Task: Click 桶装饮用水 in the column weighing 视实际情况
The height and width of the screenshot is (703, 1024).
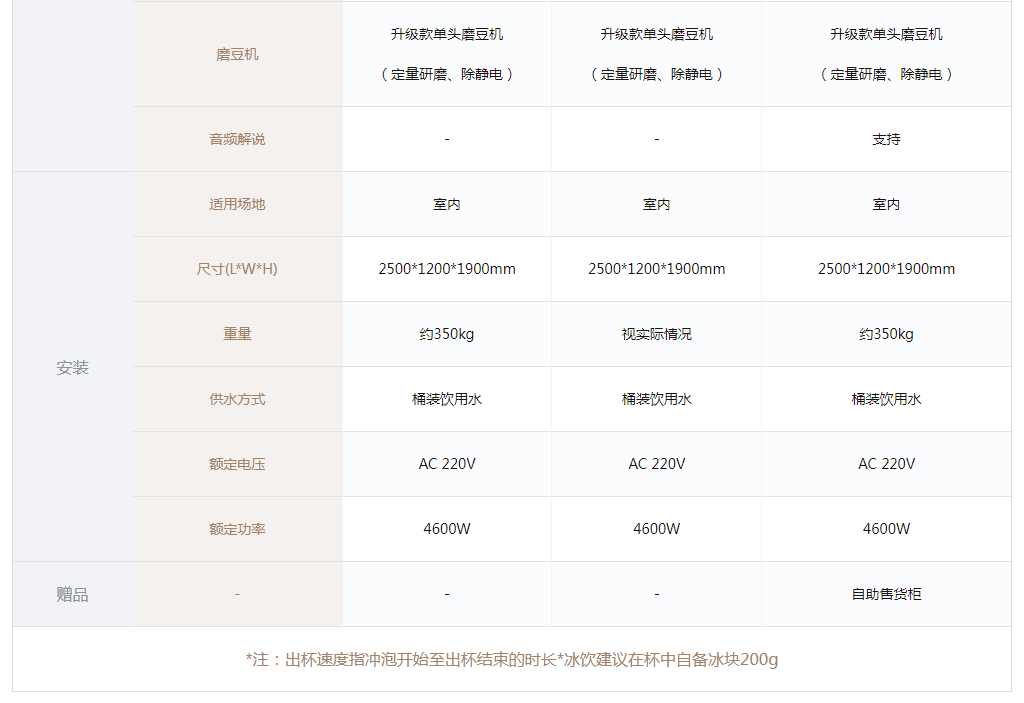Action: click(656, 399)
